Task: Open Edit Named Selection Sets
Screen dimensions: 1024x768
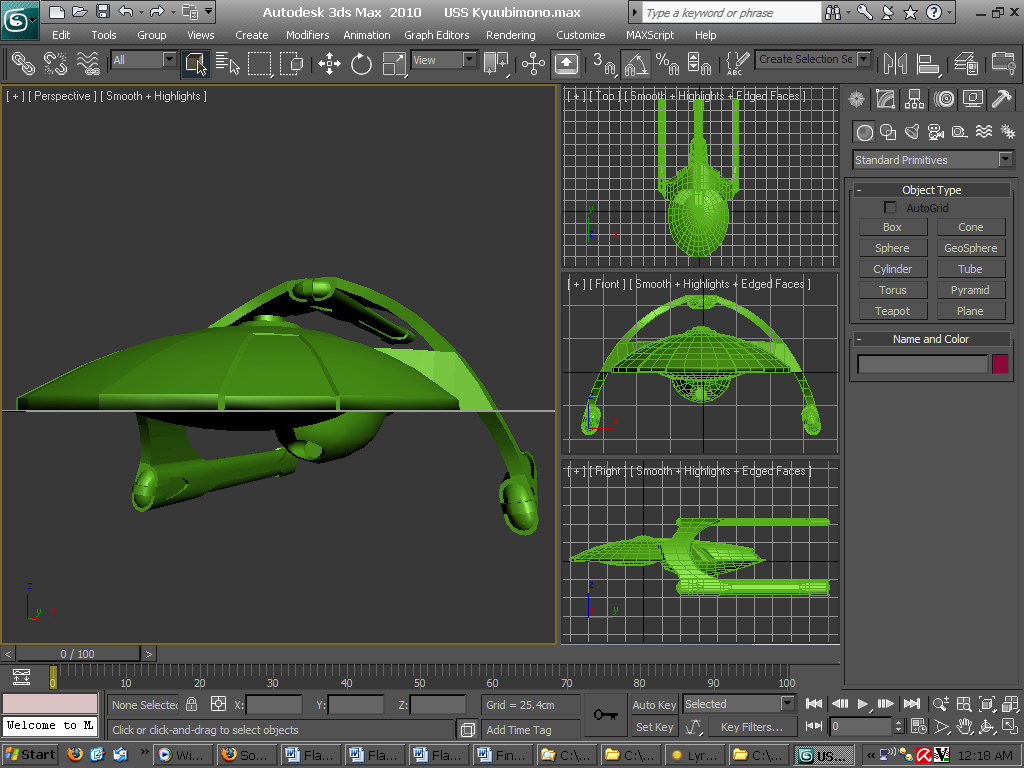Action: click(x=737, y=63)
